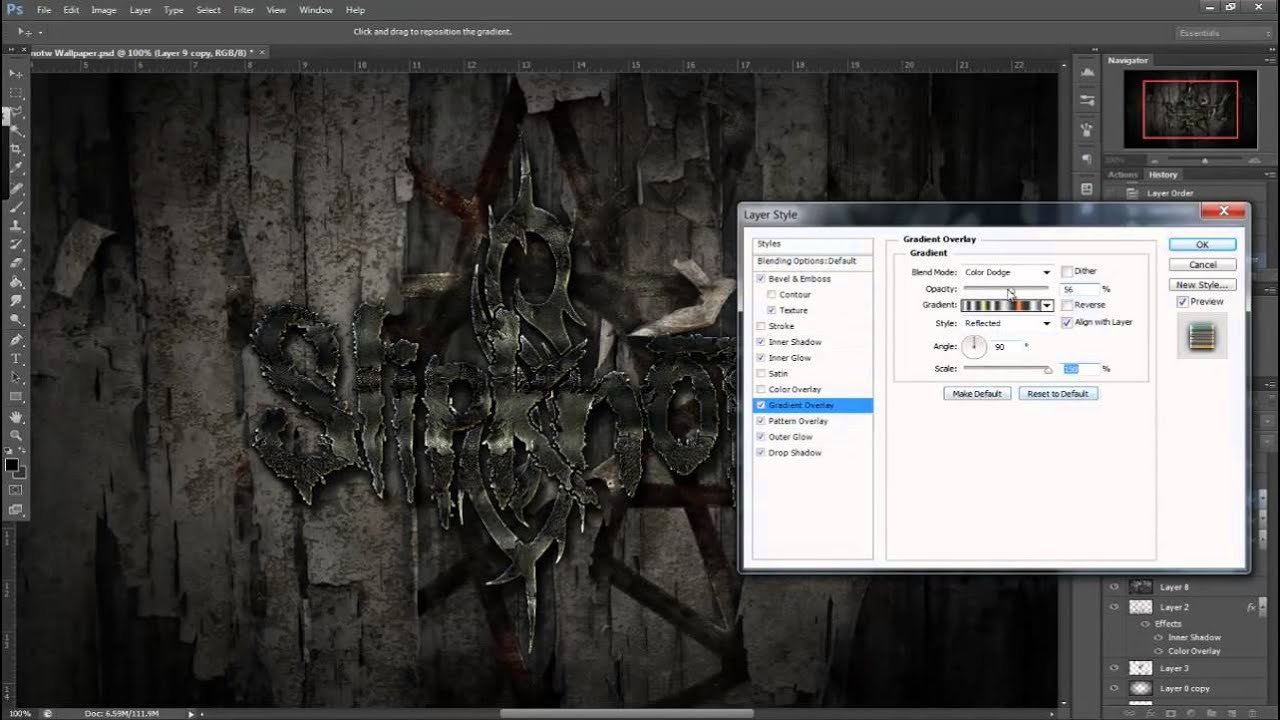Click the New Style... button

tap(1202, 285)
